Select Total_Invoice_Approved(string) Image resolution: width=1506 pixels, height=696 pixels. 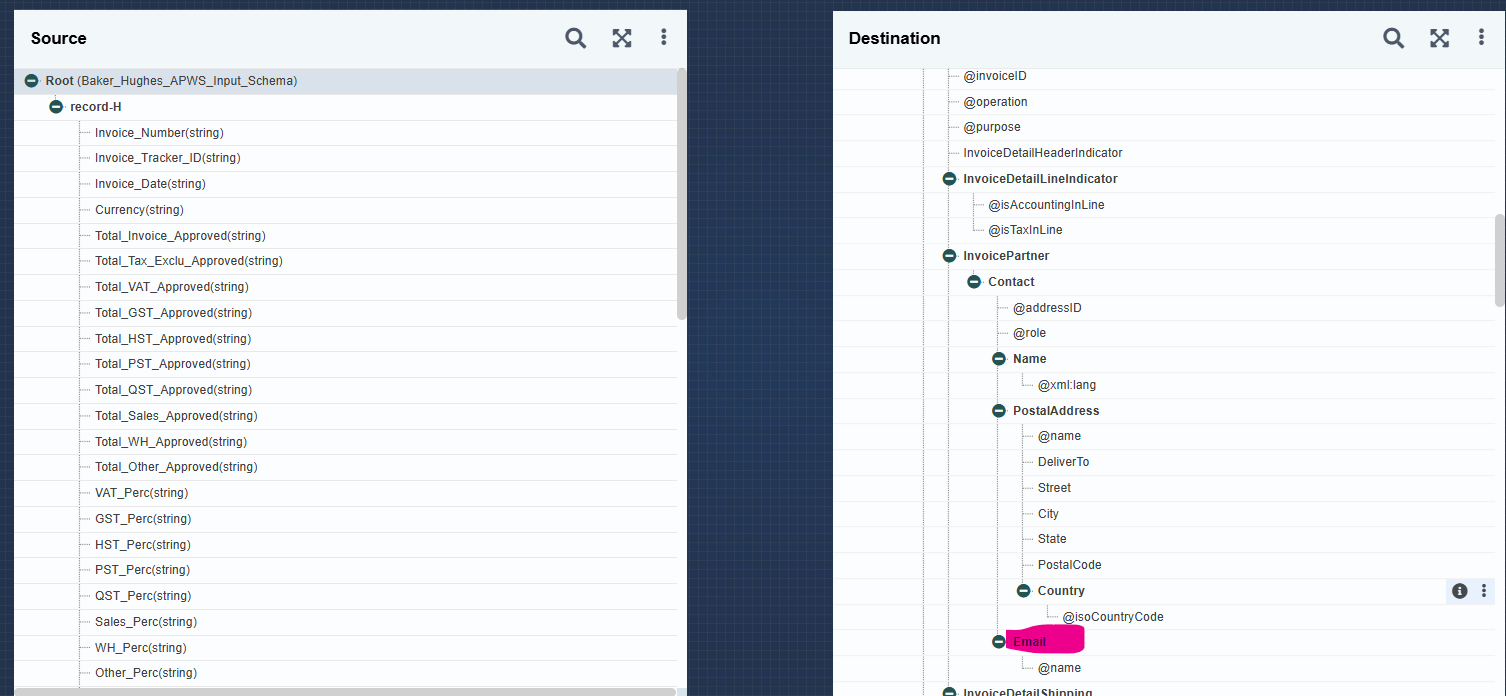click(180, 236)
